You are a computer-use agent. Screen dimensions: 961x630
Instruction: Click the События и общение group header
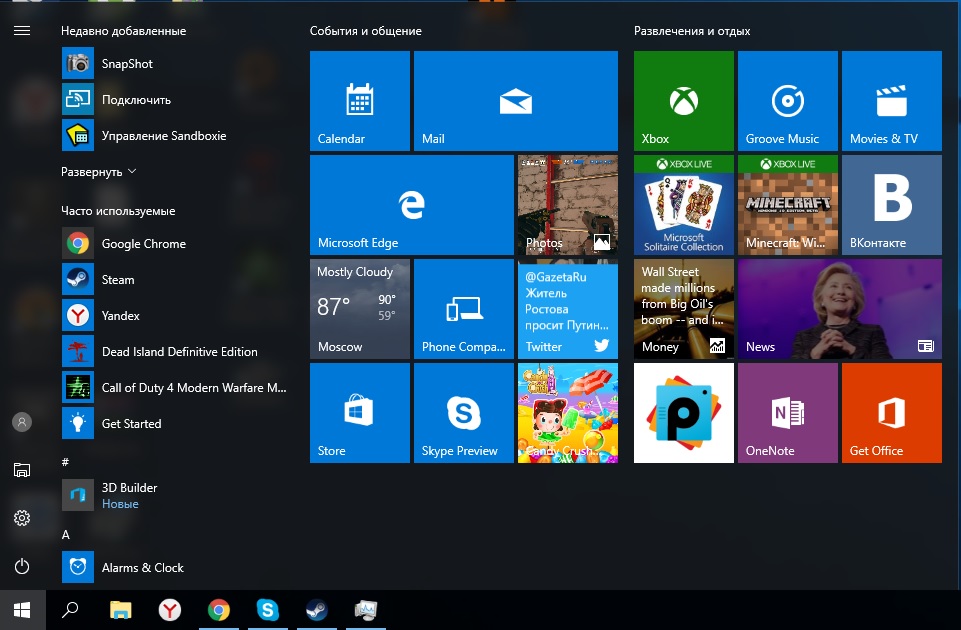pos(366,31)
